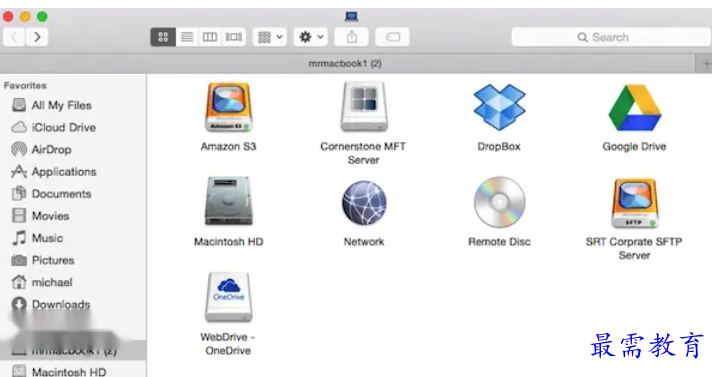This screenshot has width=712, height=377.
Task: Select the Macintosh HD disk icon in main pane
Action: [228, 201]
